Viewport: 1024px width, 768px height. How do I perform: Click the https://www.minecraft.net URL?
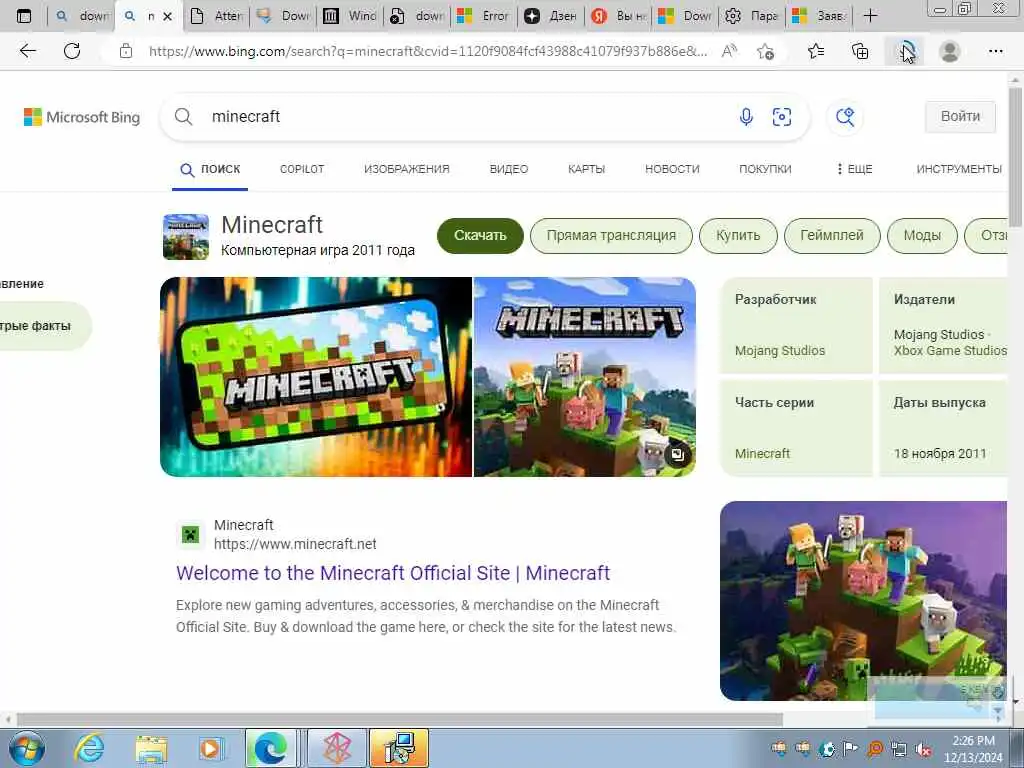(295, 544)
